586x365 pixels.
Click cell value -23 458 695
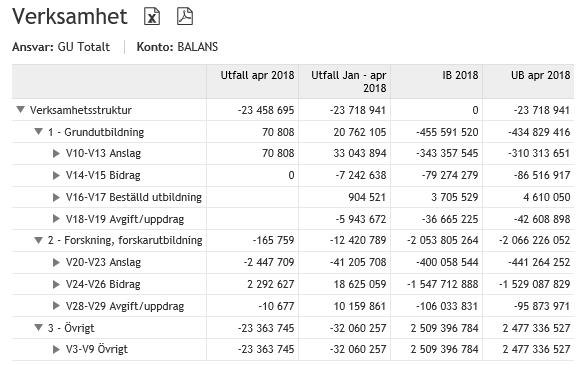[266, 110]
